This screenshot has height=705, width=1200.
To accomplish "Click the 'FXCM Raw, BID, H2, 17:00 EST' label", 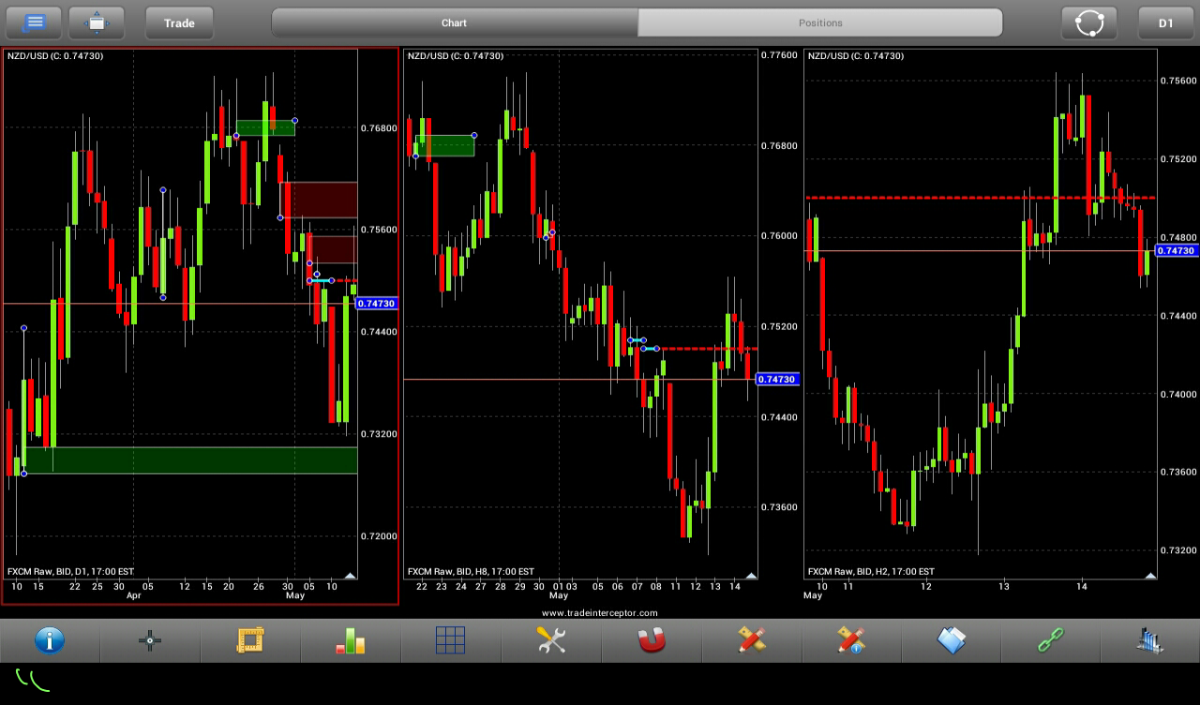I will 871,571.
